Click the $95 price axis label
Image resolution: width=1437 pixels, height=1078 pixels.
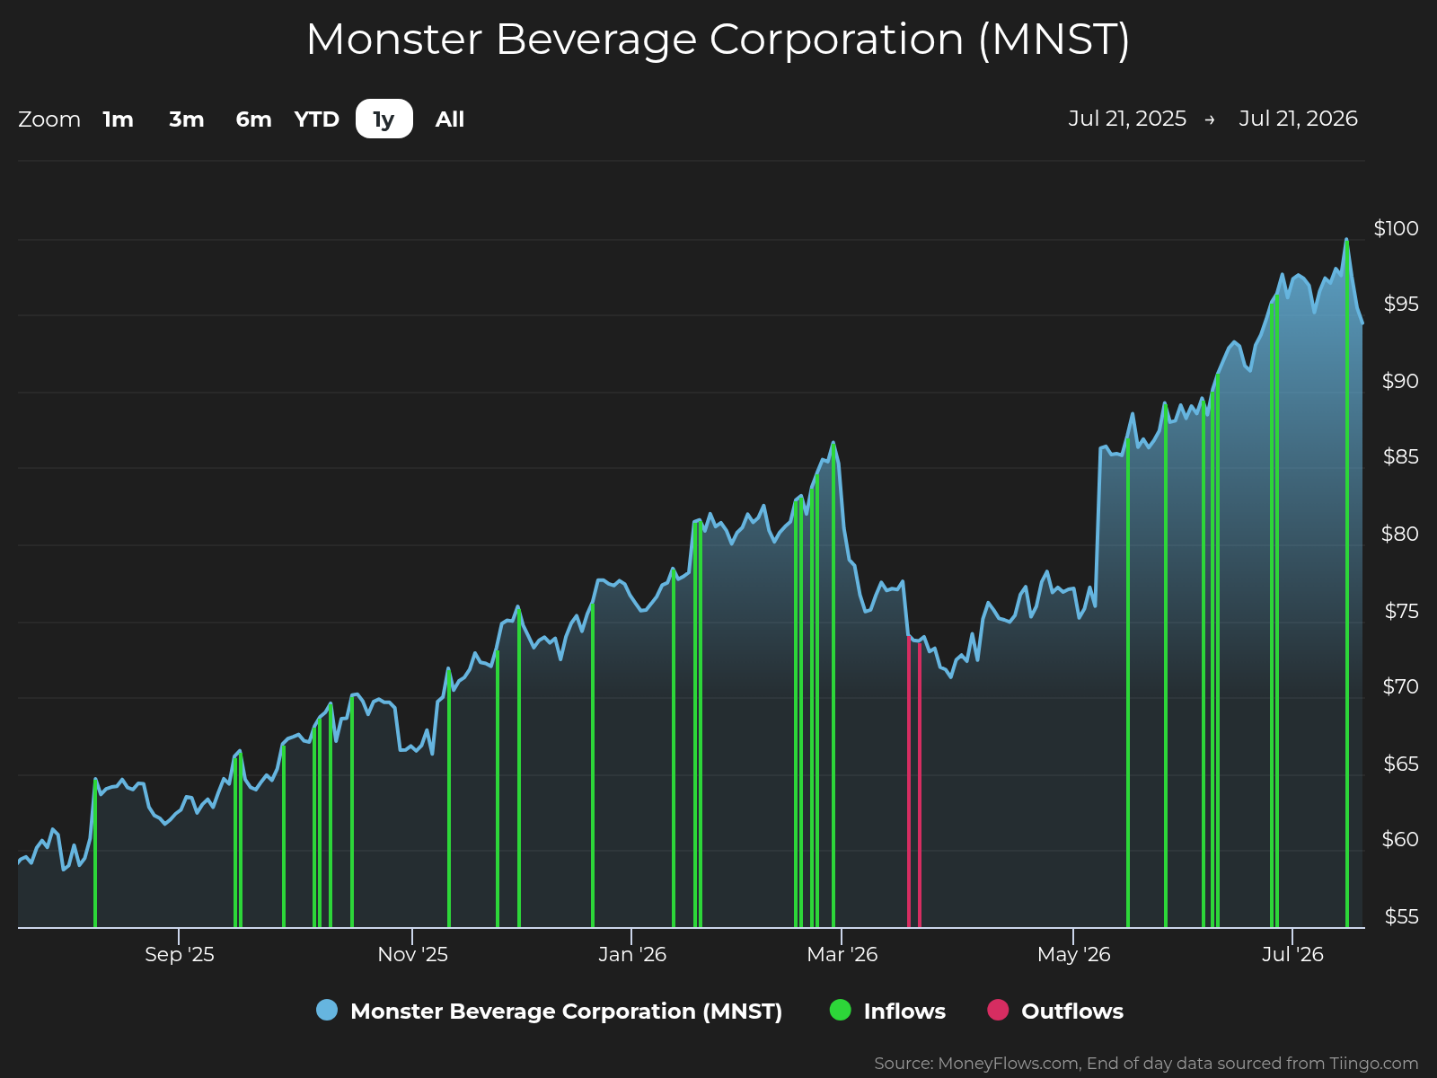coord(1401,304)
